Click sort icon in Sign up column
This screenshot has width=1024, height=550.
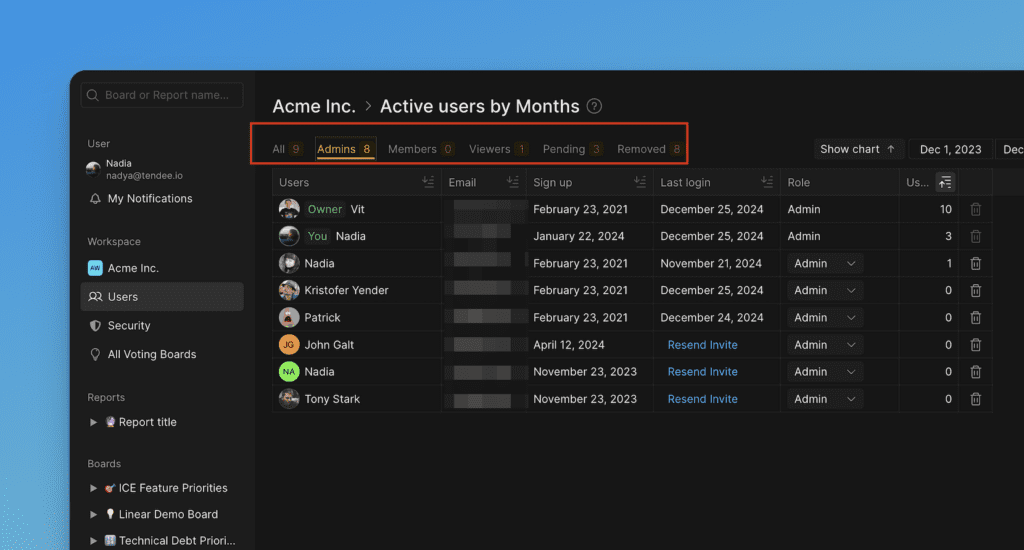click(x=640, y=182)
